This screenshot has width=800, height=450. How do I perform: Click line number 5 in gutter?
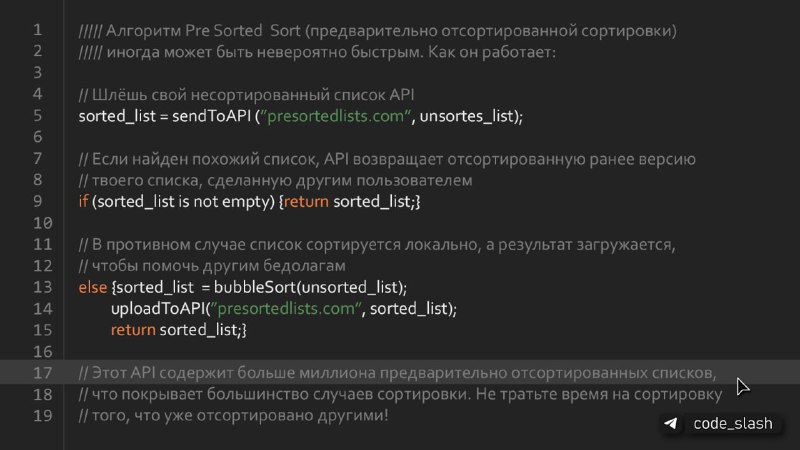click(38, 115)
